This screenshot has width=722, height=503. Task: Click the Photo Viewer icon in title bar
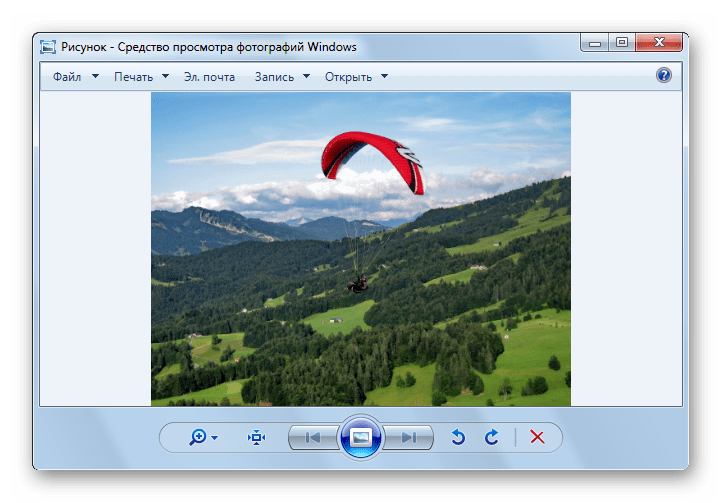(x=47, y=46)
